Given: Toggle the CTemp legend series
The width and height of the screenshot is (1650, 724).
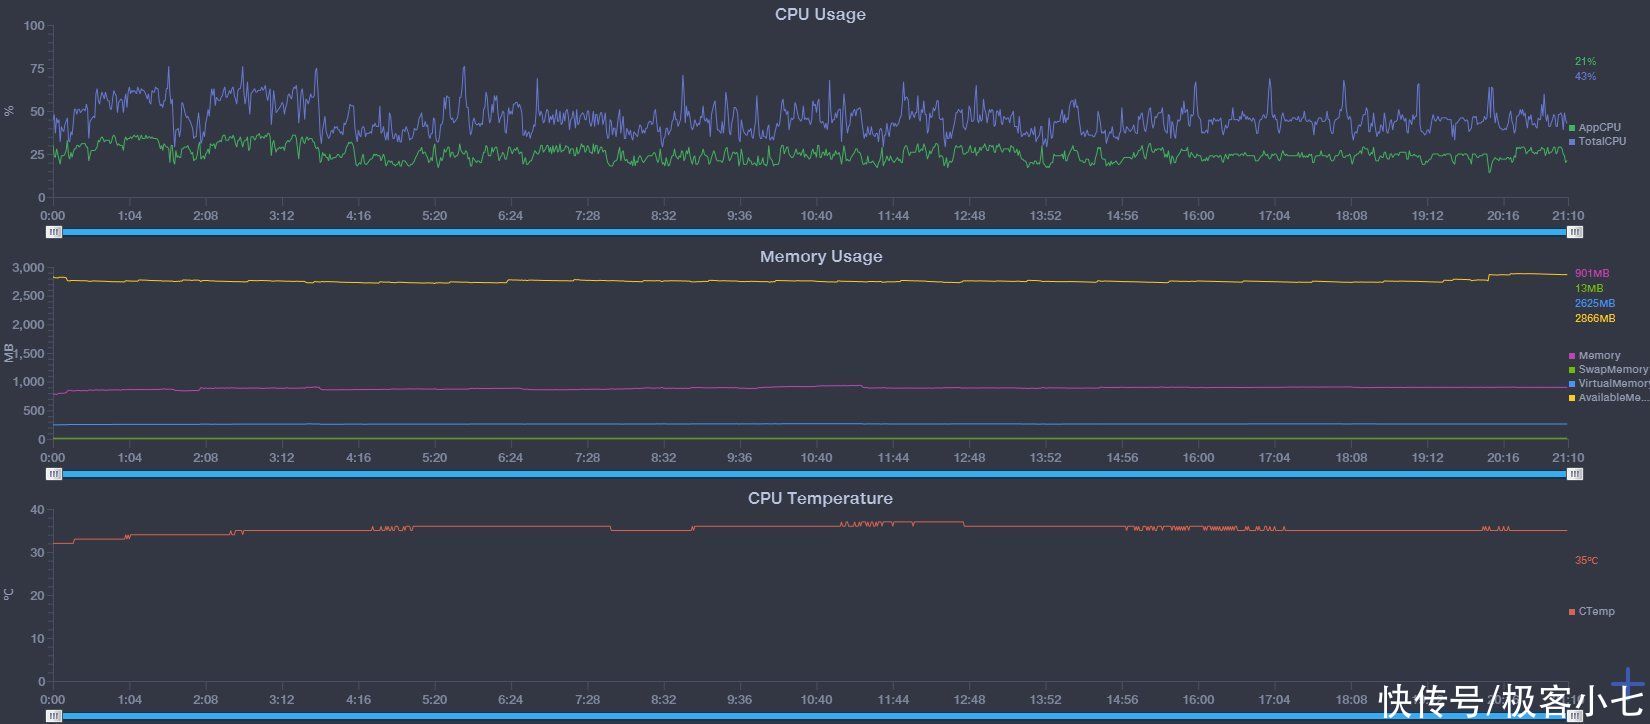Looking at the screenshot, I should click(1592, 612).
